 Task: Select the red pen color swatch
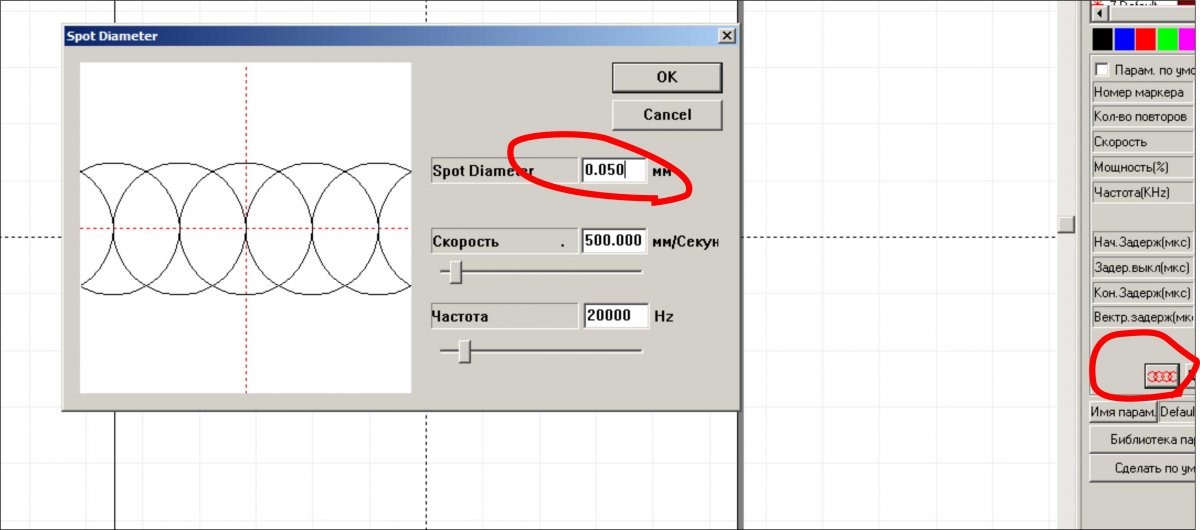(x=1146, y=39)
